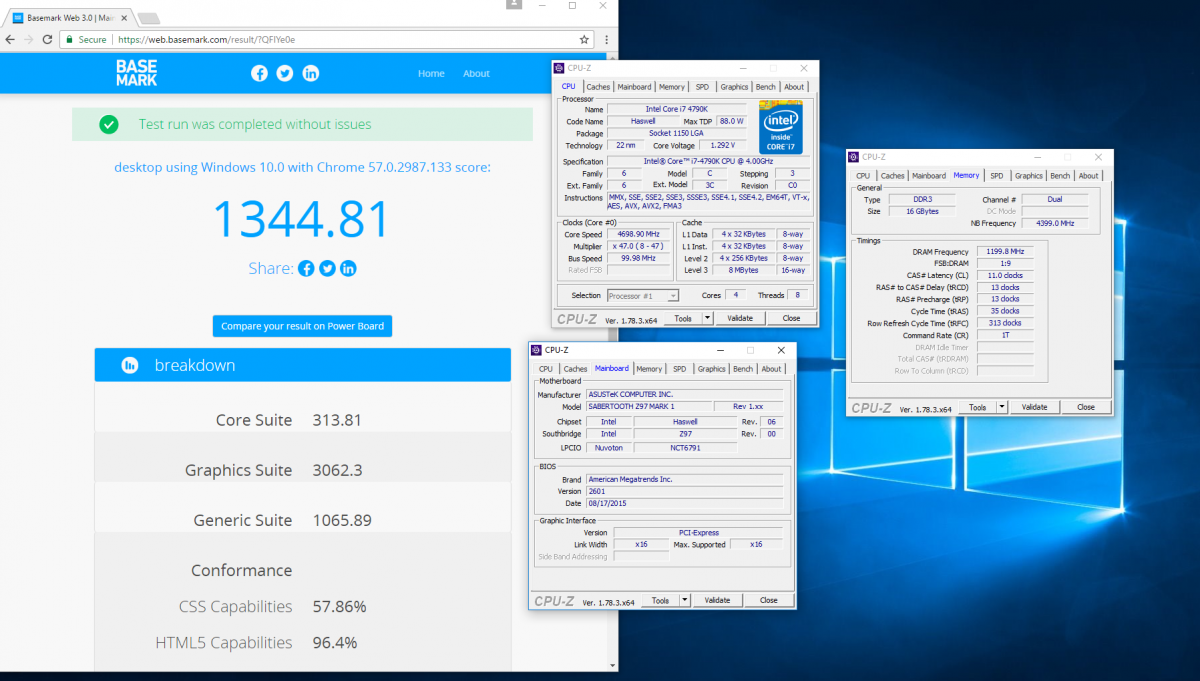Click the Secure padlock indicator
This screenshot has height=681, width=1200.
click(70, 40)
